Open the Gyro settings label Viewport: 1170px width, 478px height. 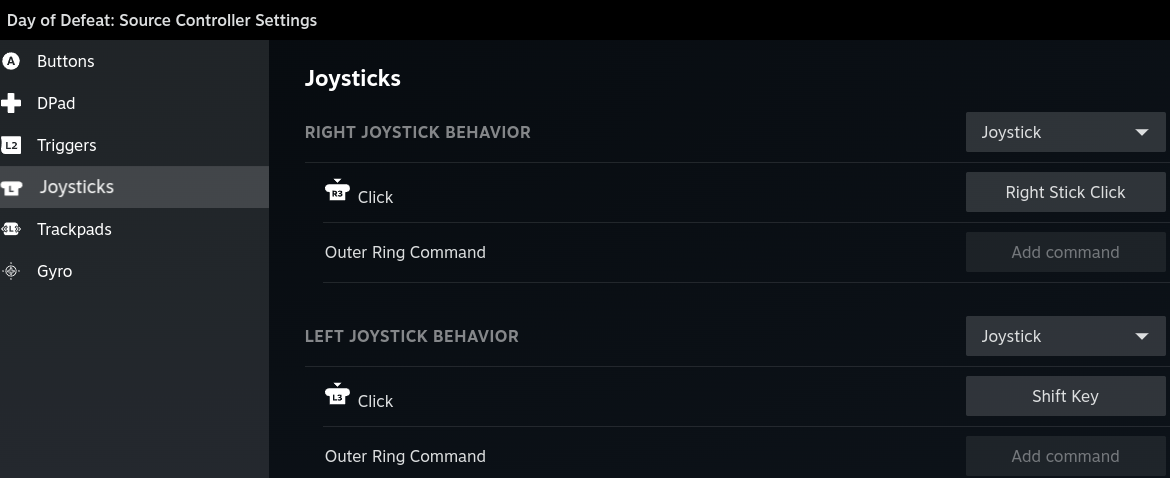point(54,271)
